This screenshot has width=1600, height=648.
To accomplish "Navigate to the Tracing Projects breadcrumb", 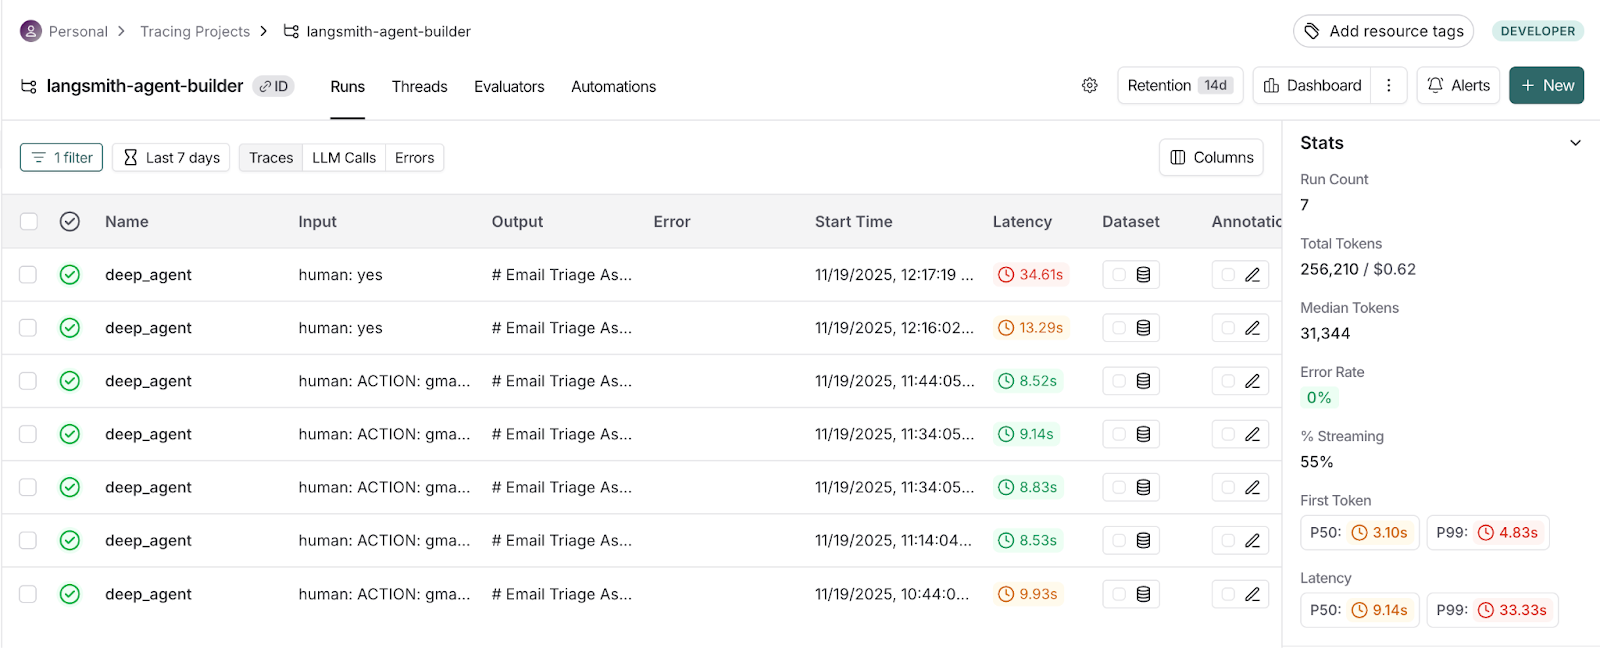I will 195,32.
